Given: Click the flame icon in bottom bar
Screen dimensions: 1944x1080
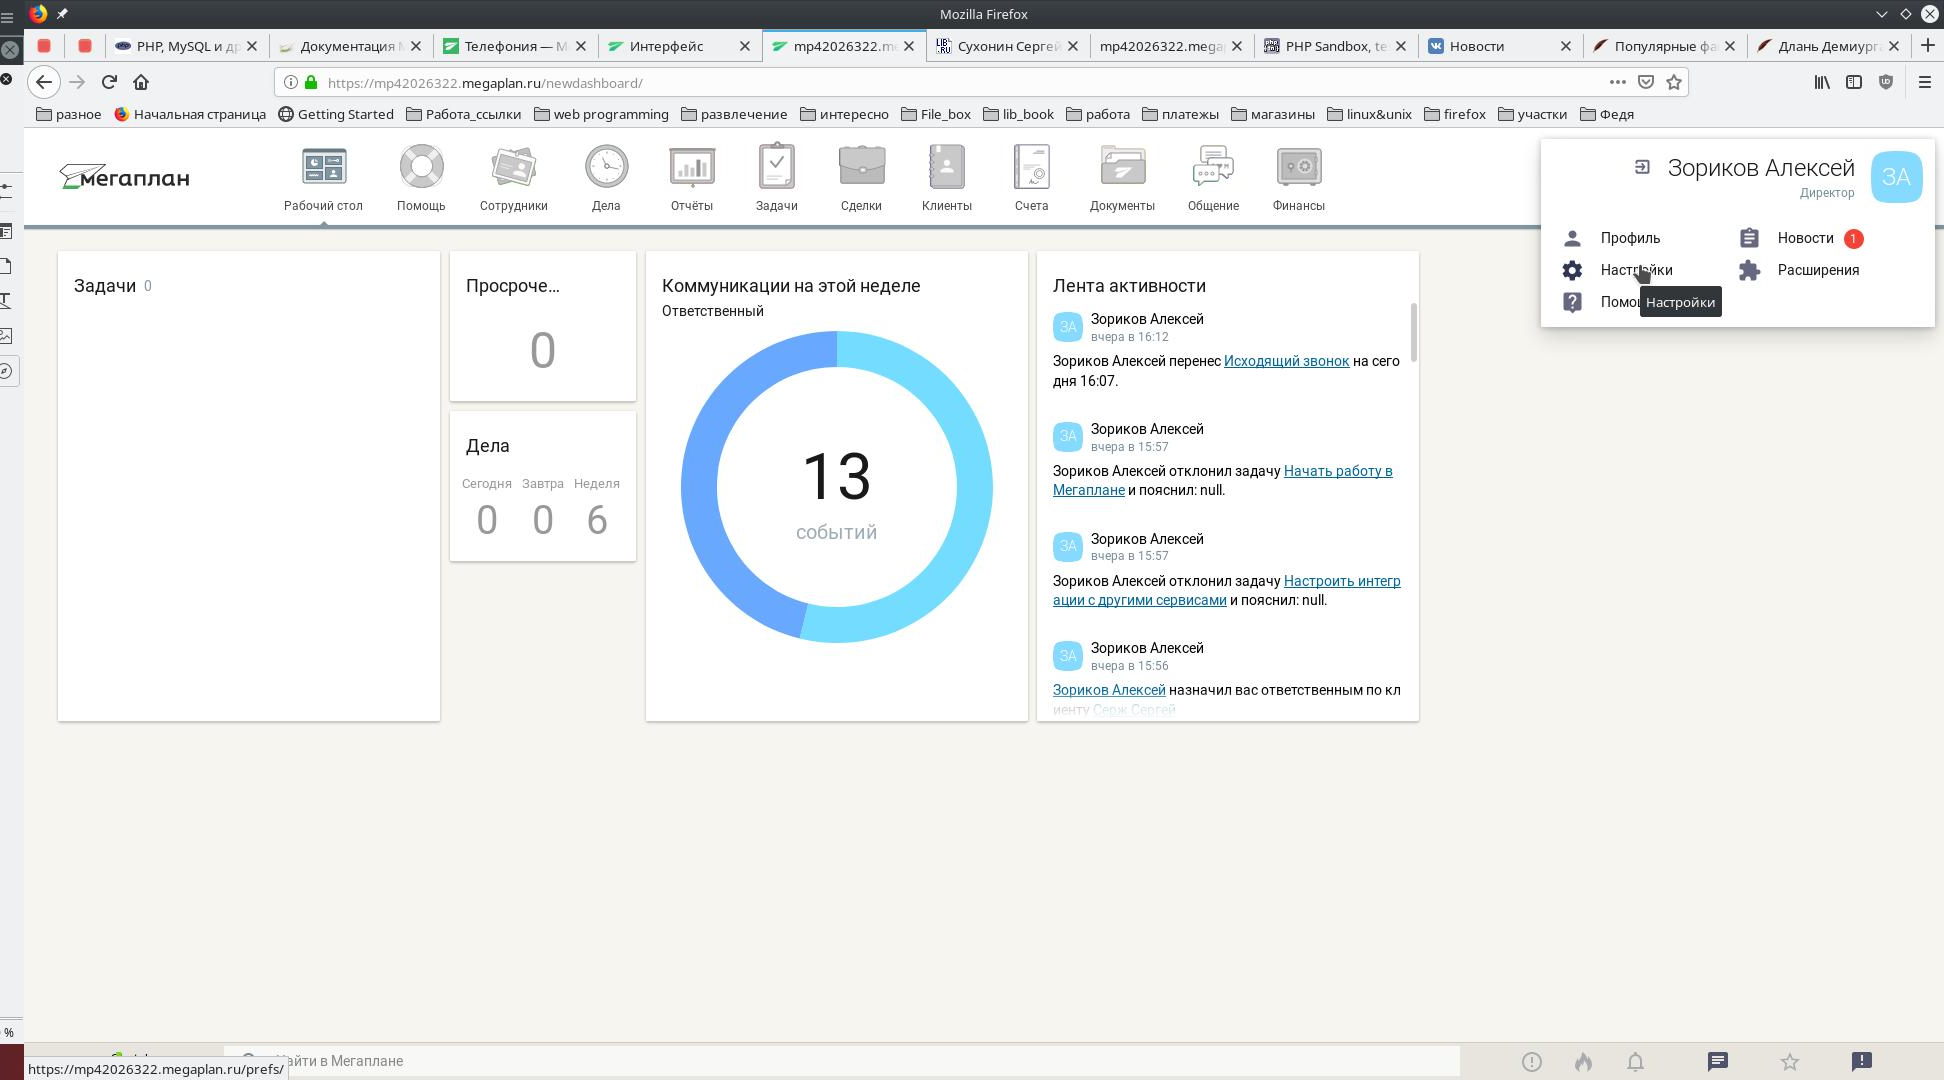Looking at the screenshot, I should coord(1583,1062).
